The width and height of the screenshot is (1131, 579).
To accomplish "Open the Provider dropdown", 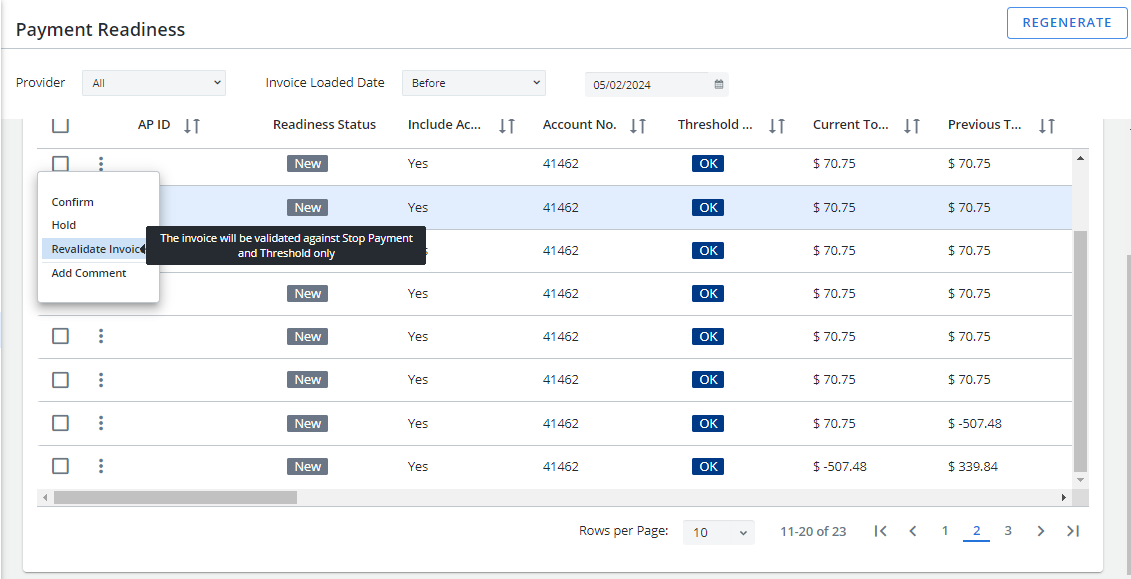I will click(x=154, y=83).
